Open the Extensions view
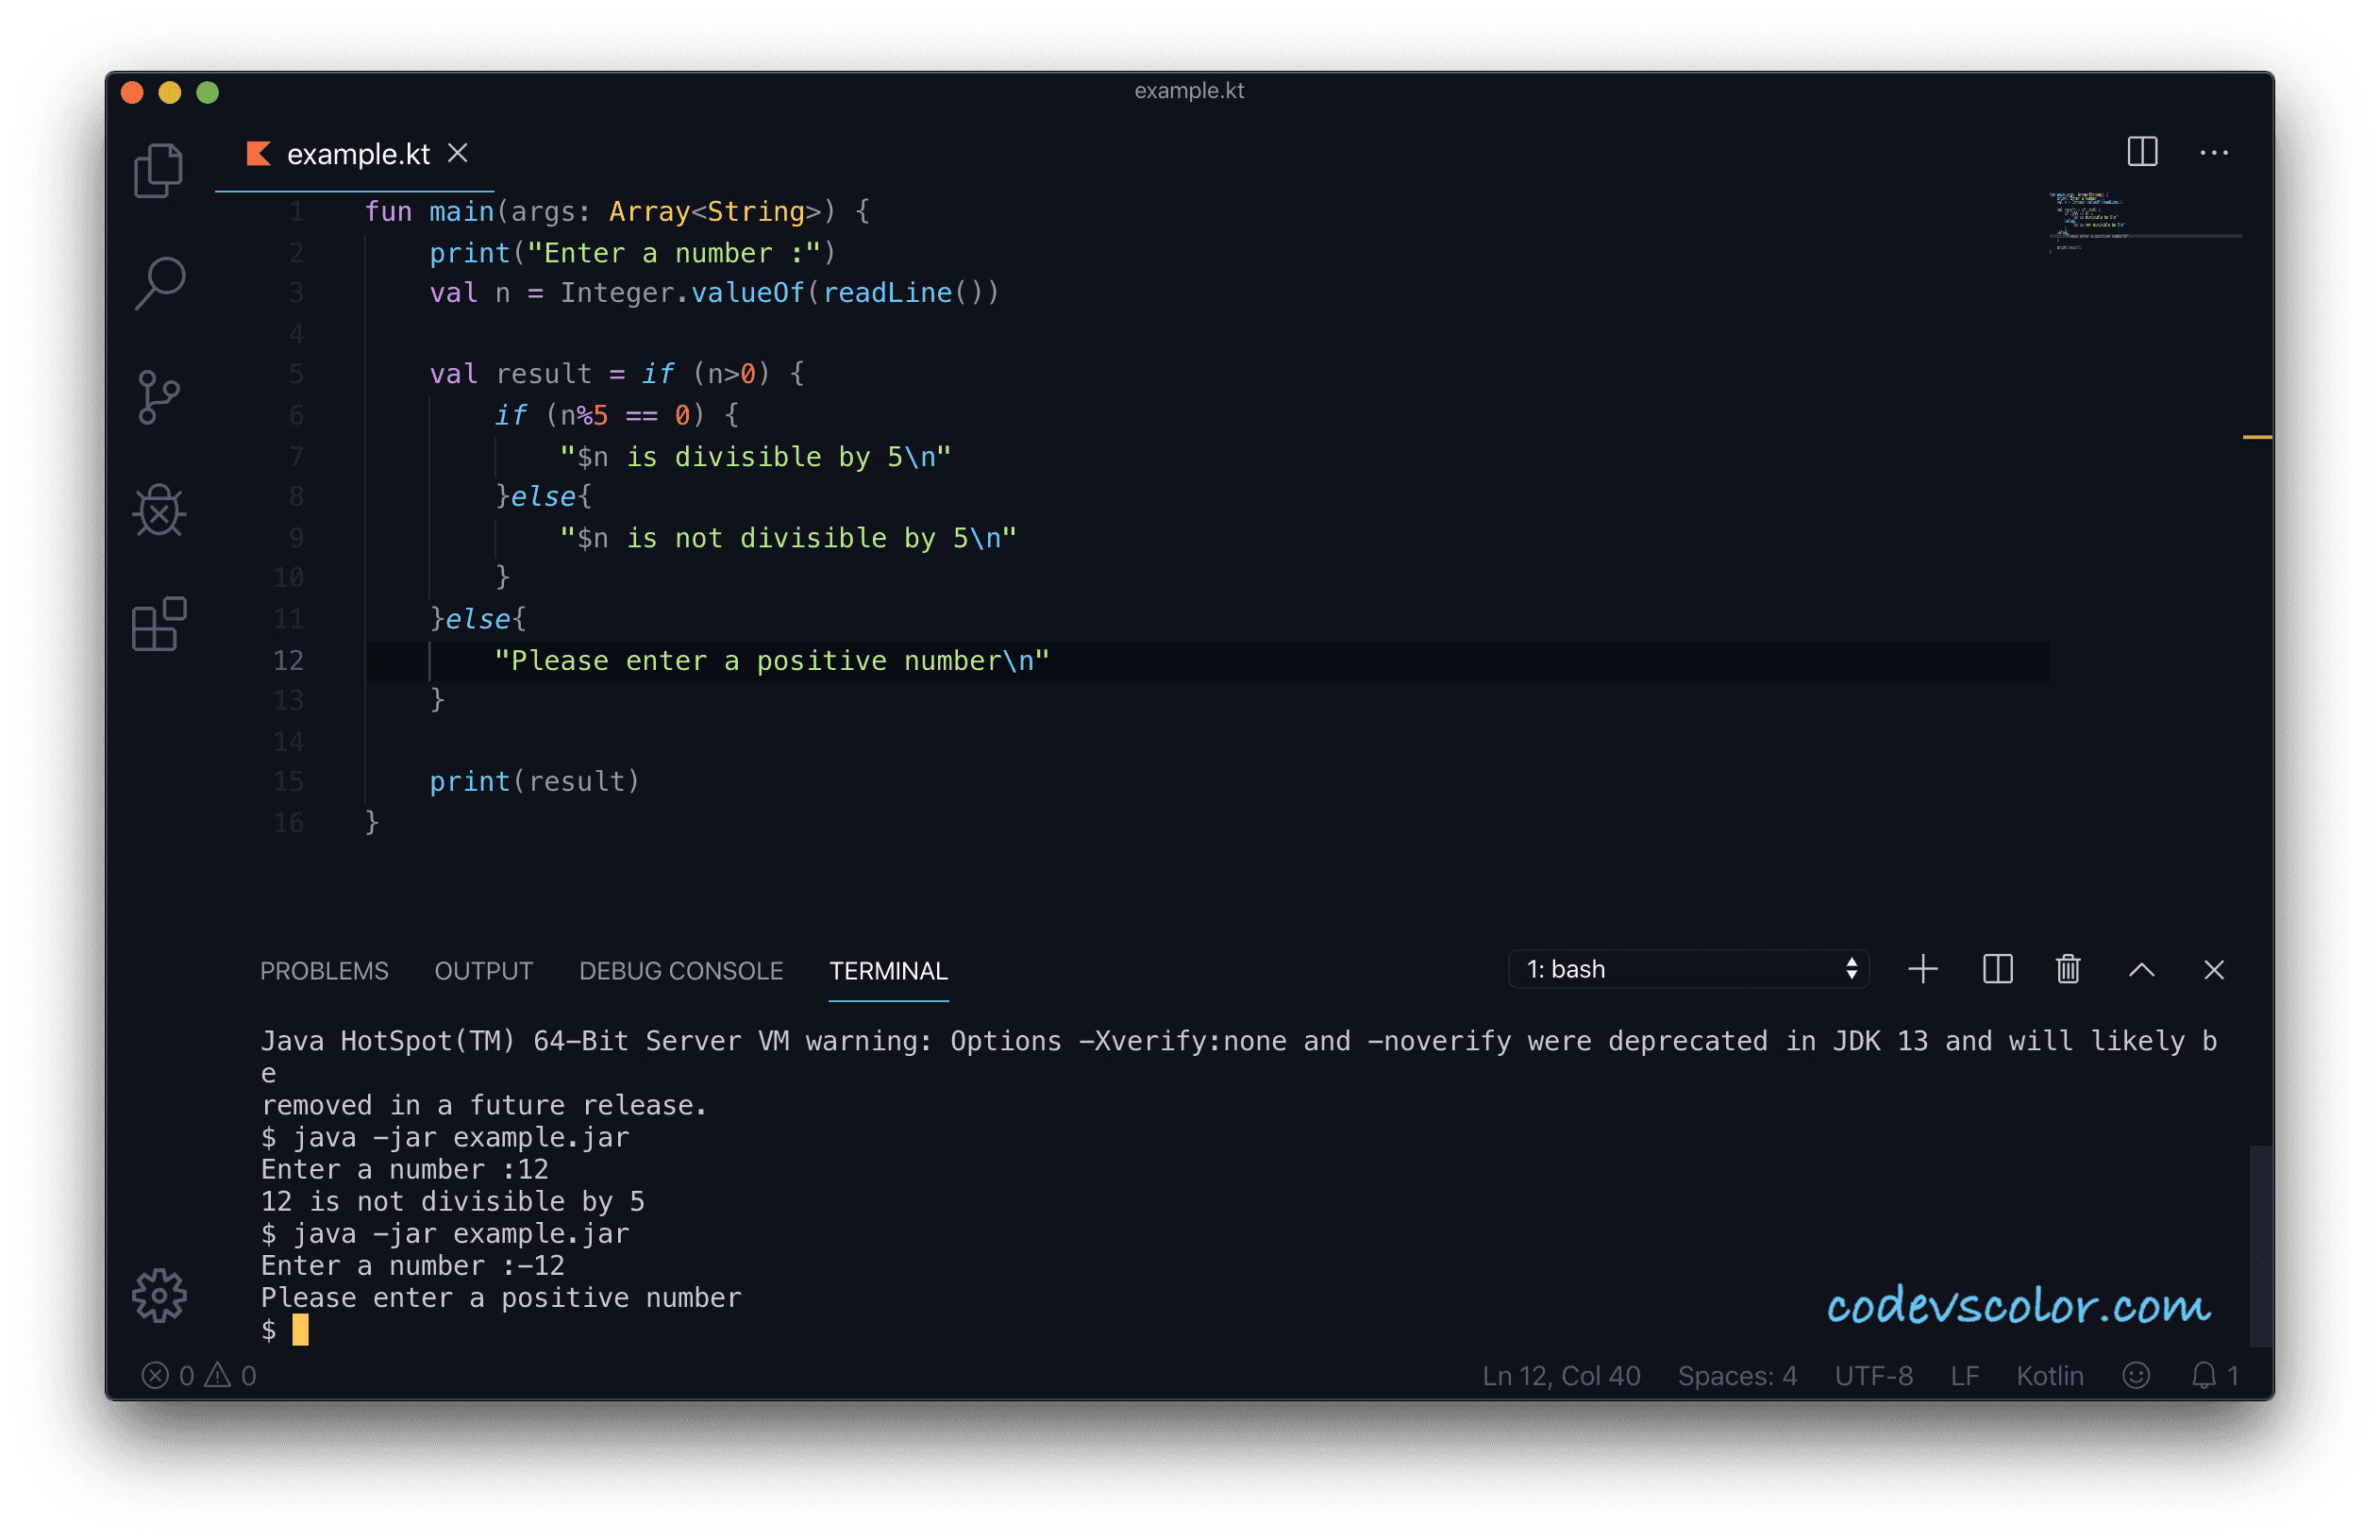 click(x=158, y=625)
